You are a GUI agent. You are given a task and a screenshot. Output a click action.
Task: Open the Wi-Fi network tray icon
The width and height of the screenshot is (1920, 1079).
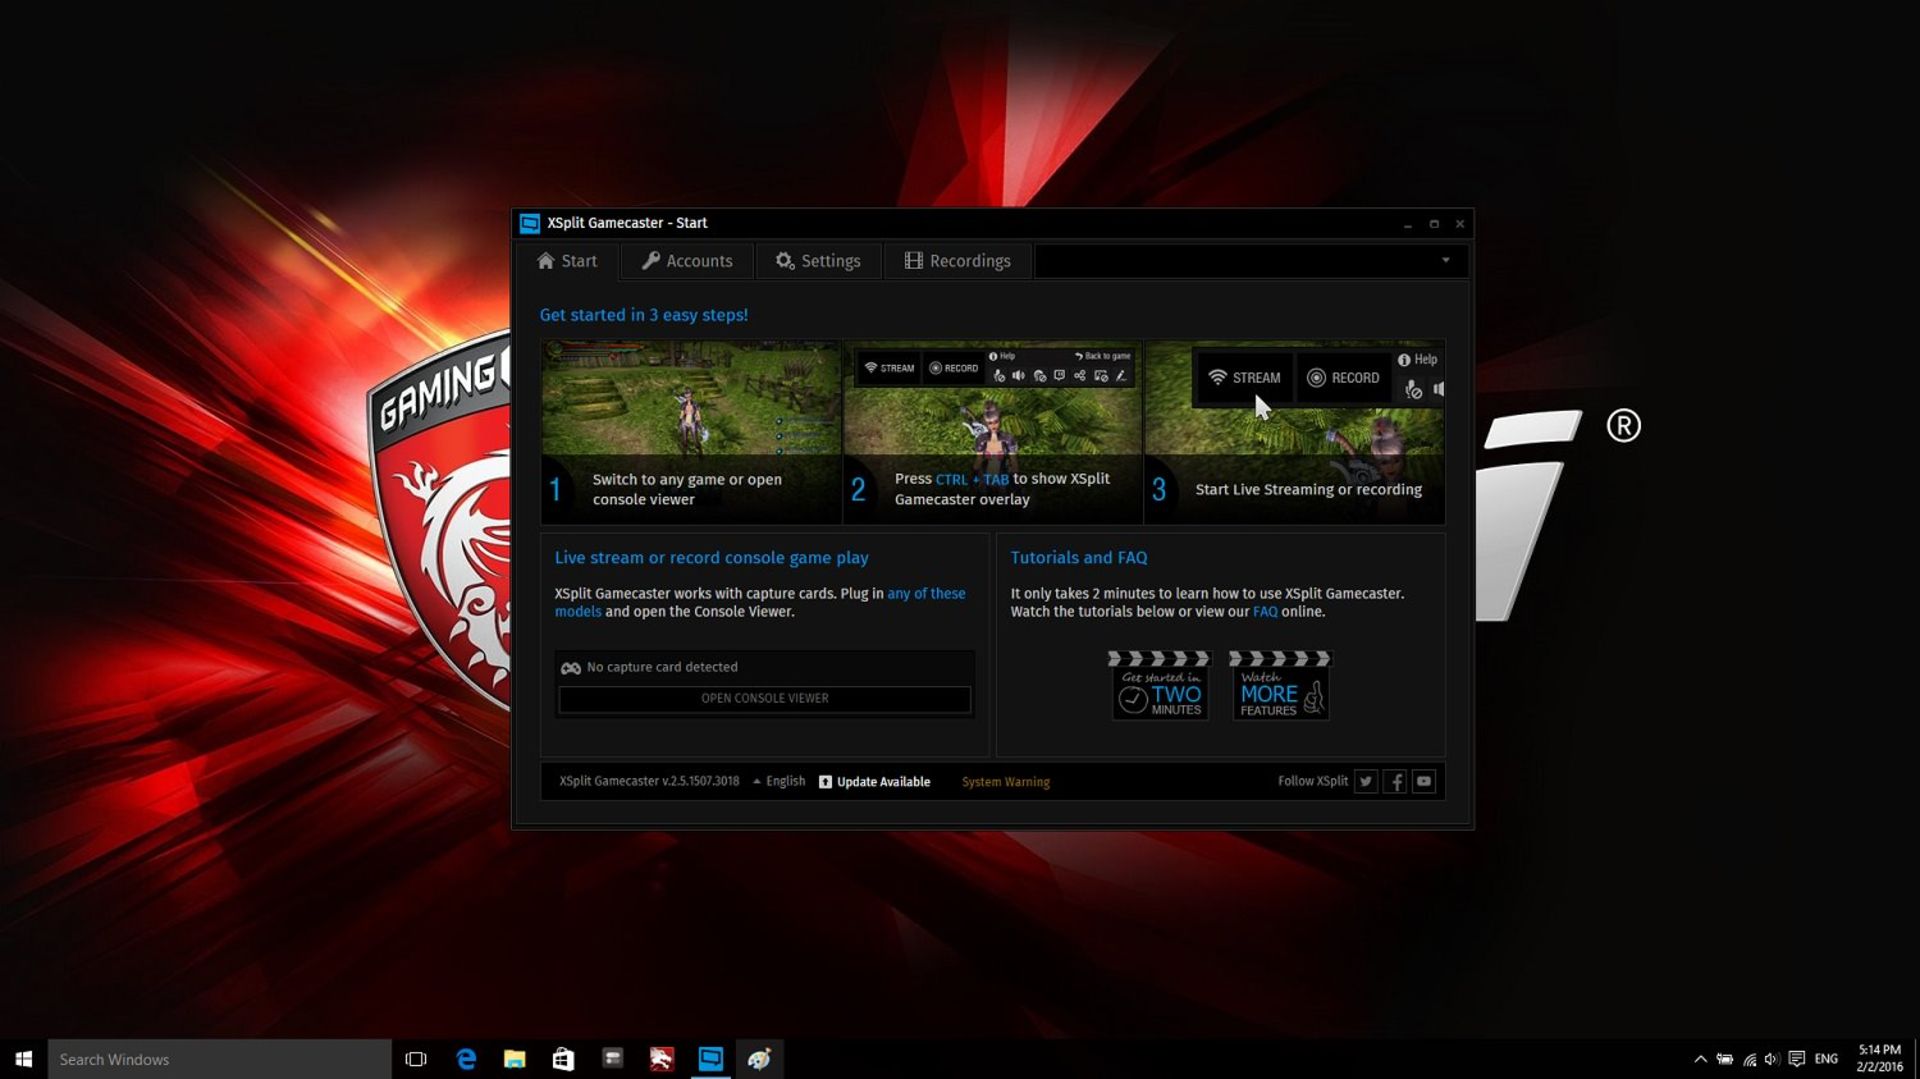[1749, 1059]
